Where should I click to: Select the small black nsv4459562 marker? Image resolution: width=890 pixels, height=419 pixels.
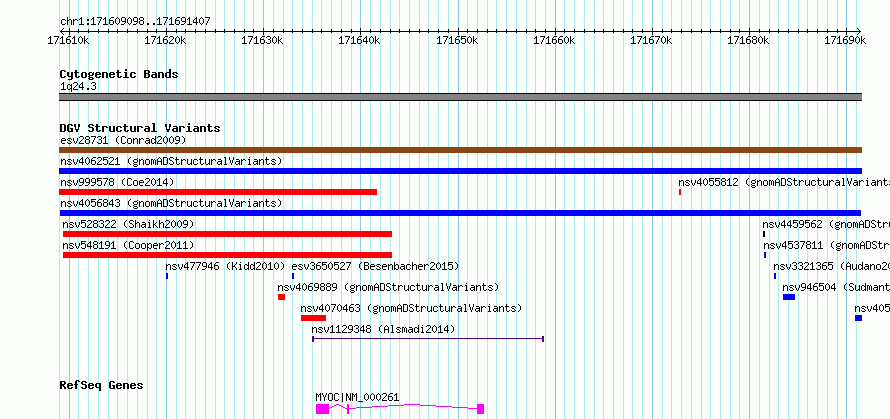click(764, 234)
